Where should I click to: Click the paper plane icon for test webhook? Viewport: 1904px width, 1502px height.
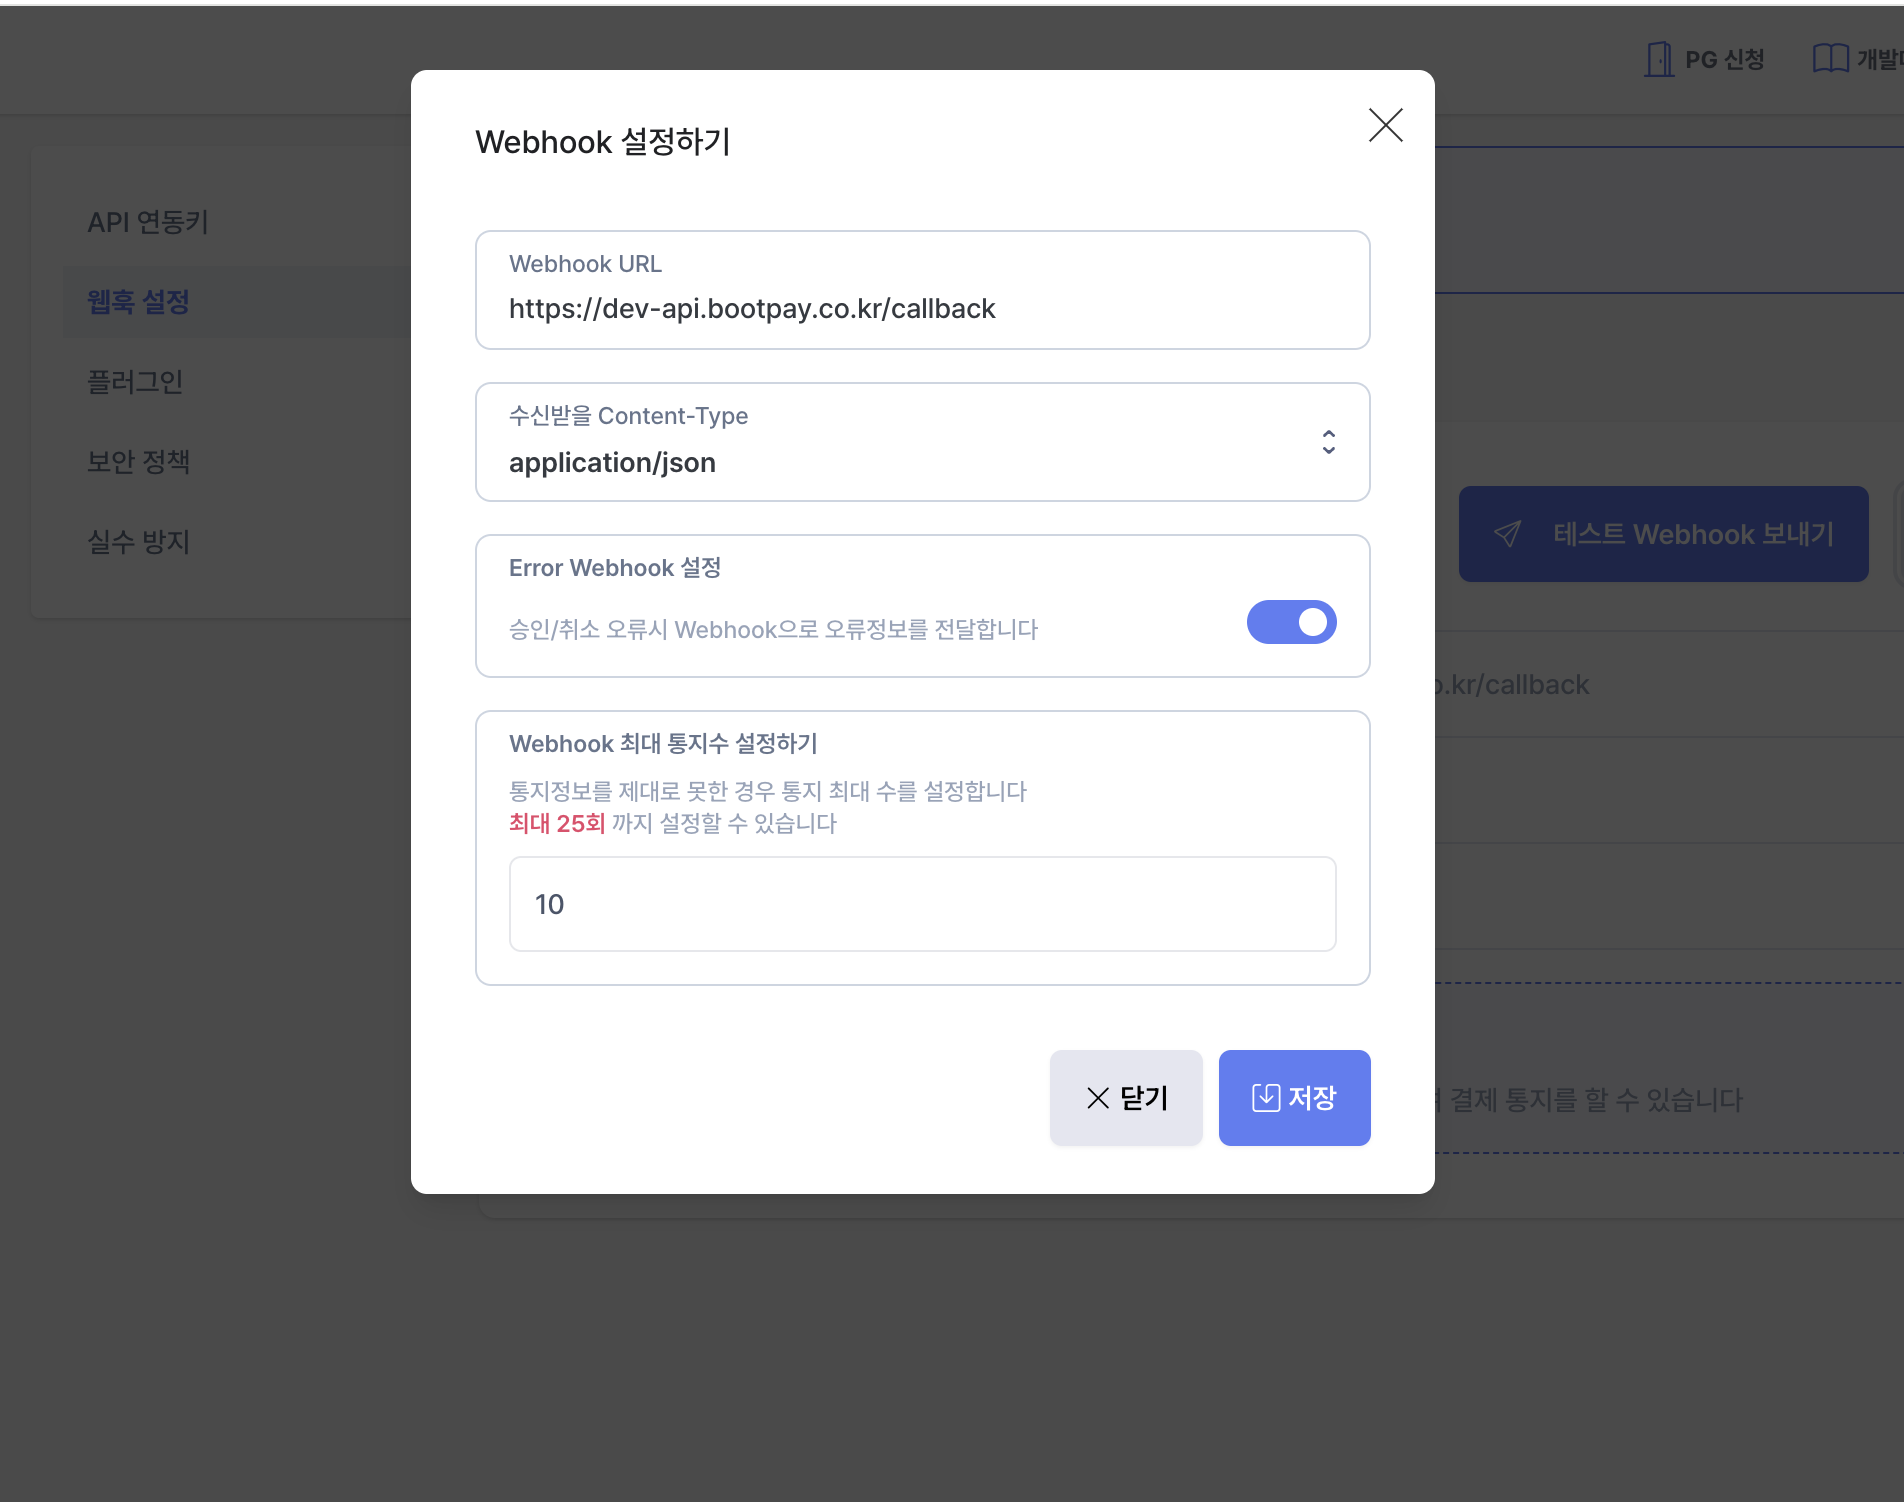point(1507,534)
